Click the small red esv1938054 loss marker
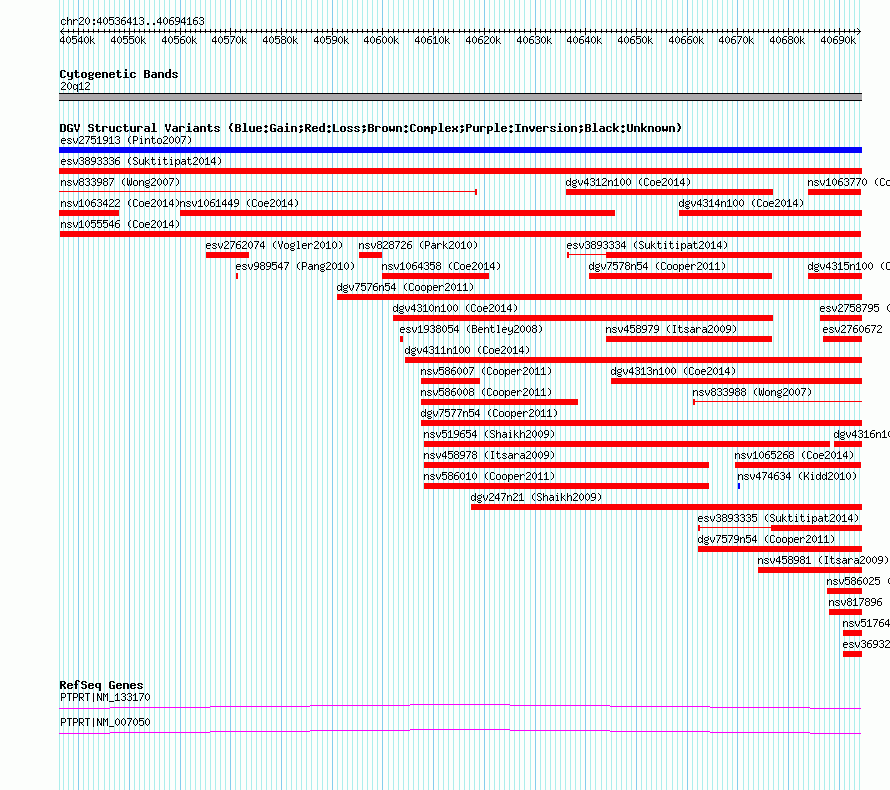890x790 pixels. [x=401, y=339]
